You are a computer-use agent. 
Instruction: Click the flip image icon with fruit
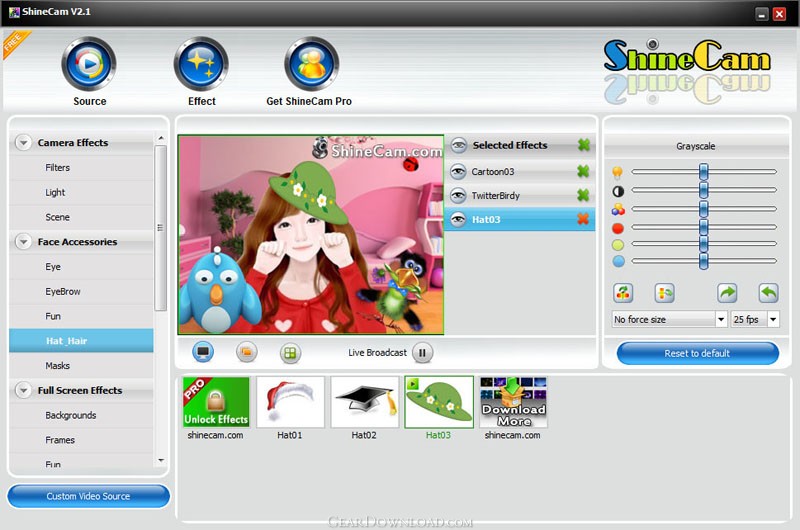coord(623,293)
